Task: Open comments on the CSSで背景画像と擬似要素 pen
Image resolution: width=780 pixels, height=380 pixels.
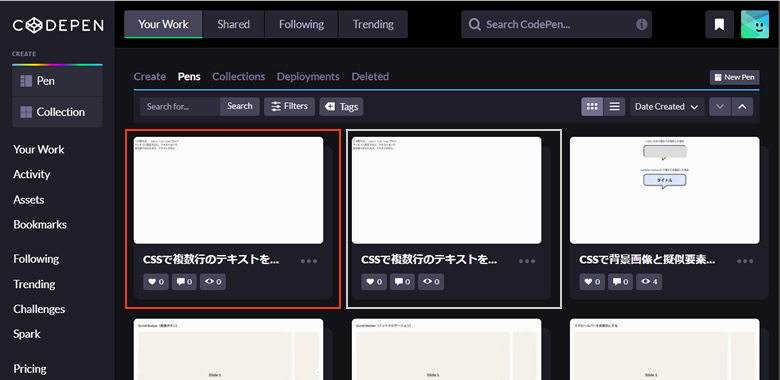Action: coord(620,282)
